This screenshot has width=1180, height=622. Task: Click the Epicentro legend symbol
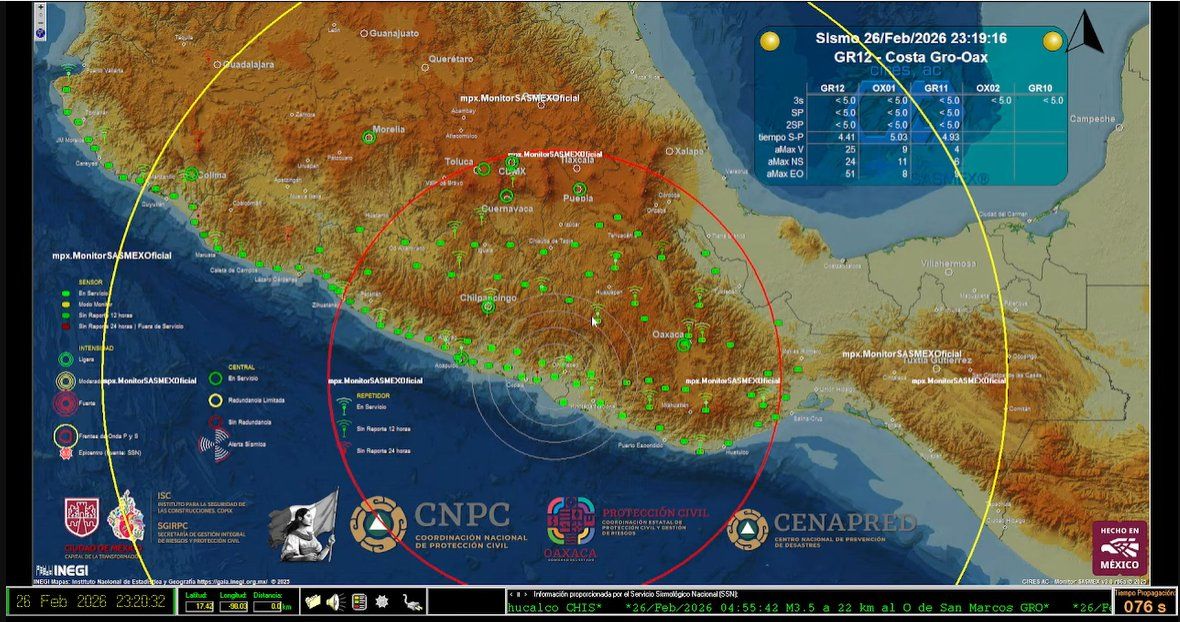click(66, 453)
